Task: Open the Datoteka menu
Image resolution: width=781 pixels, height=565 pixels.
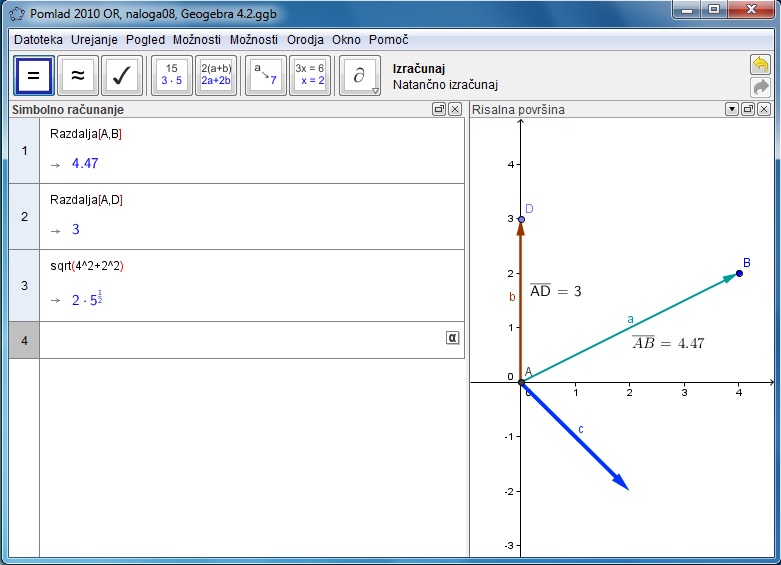Action: [38, 40]
